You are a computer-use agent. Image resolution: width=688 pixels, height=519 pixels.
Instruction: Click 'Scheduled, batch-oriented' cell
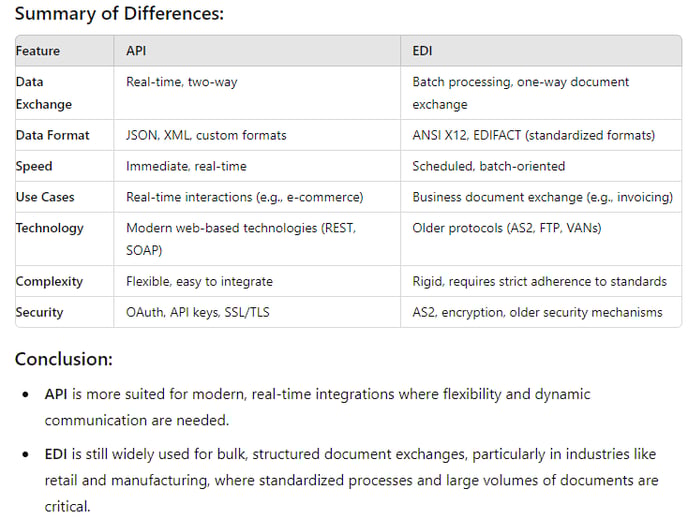click(488, 166)
